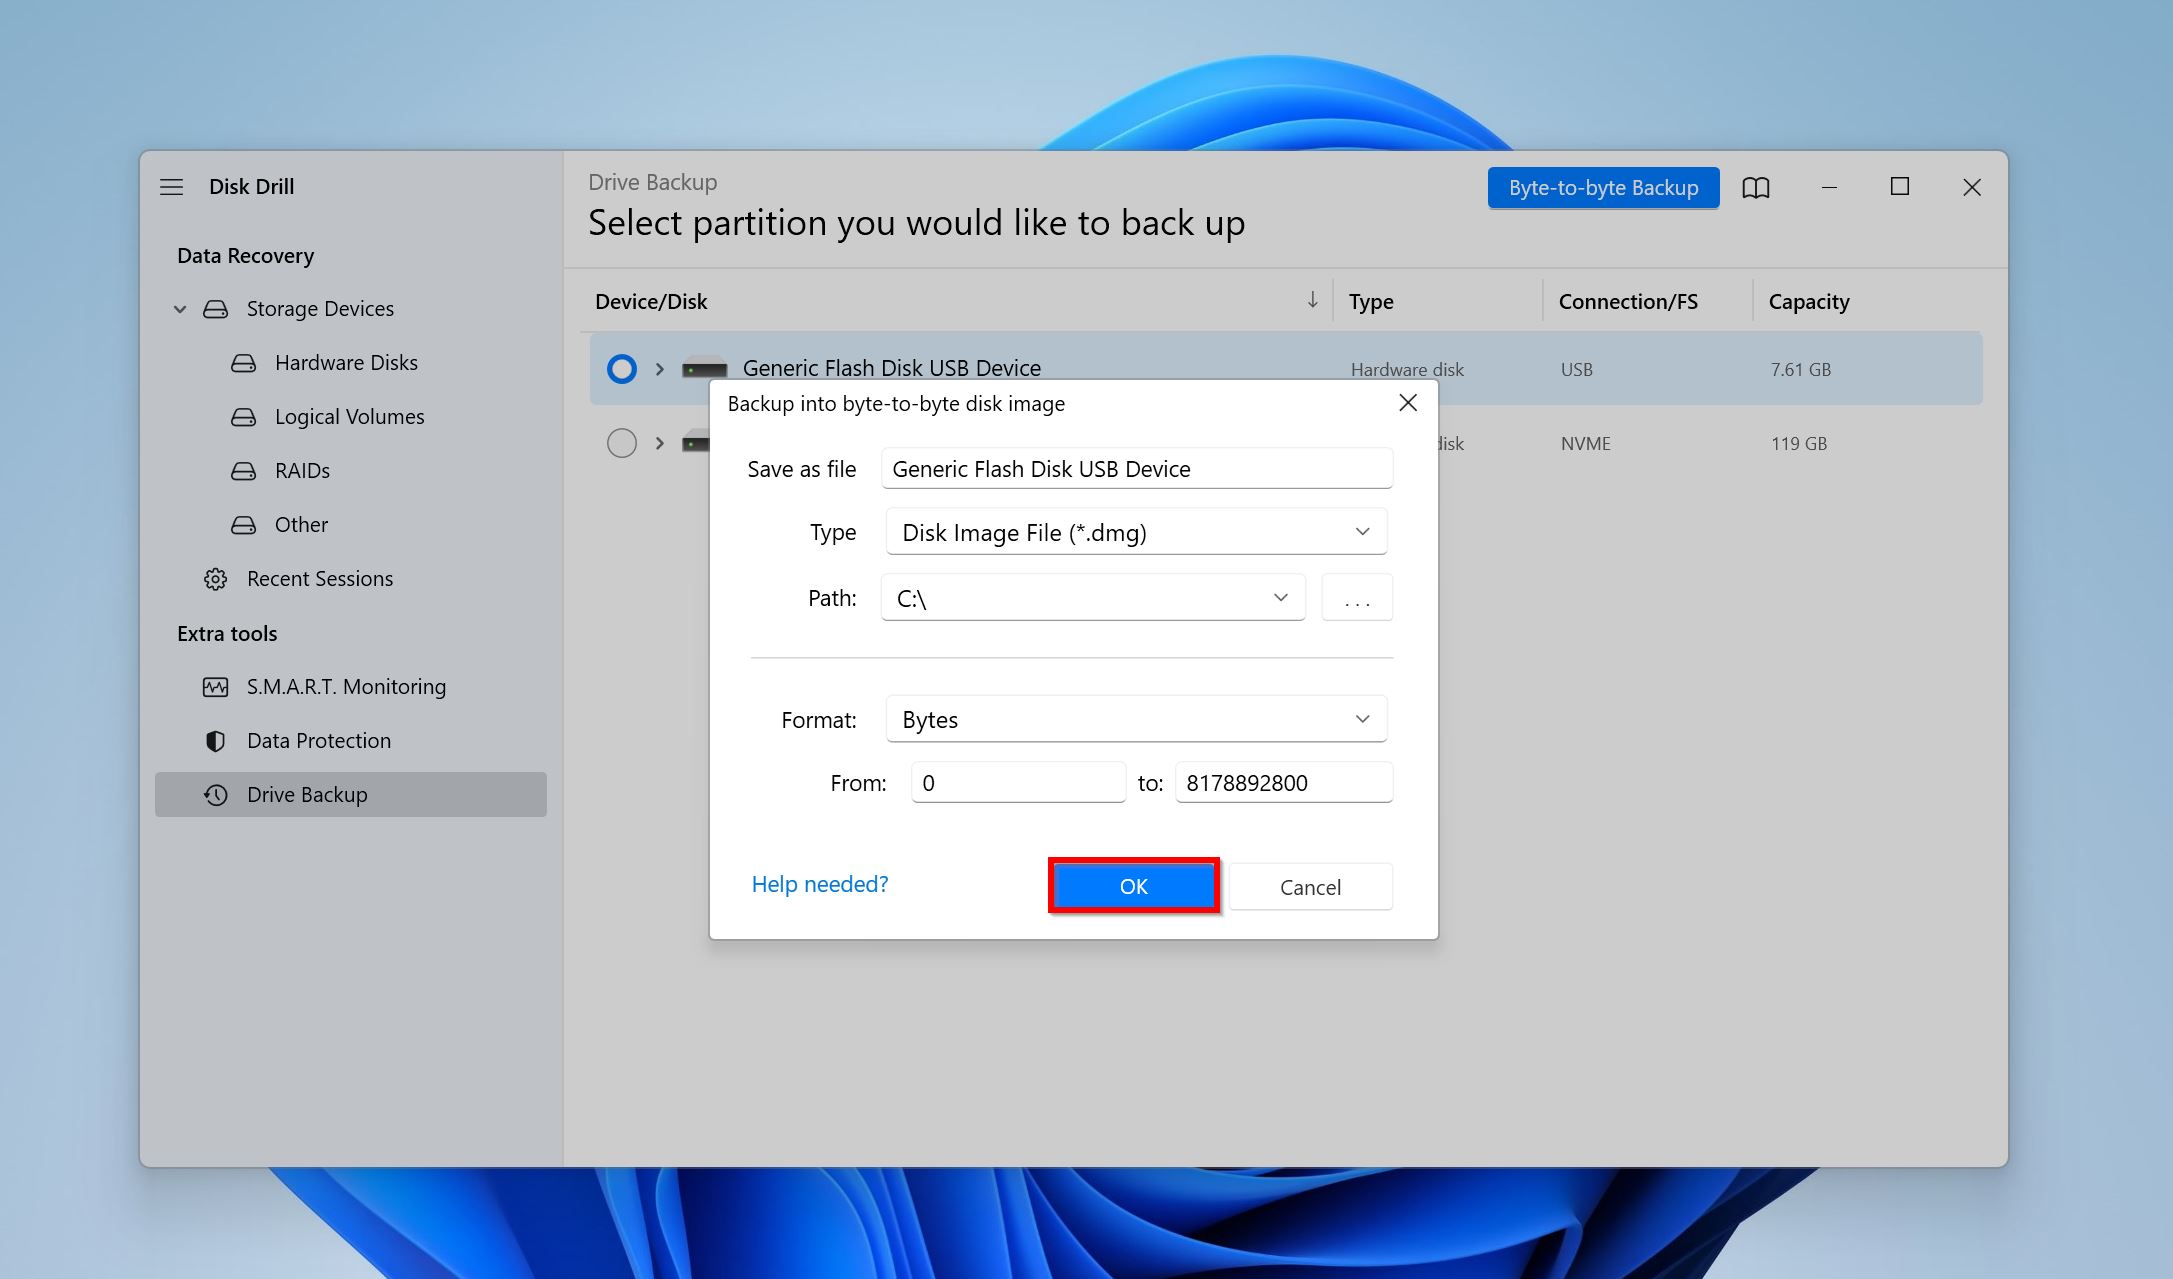Expand the Generic Flash Disk USB Device tree
This screenshot has height=1279, width=2173.
[656, 367]
